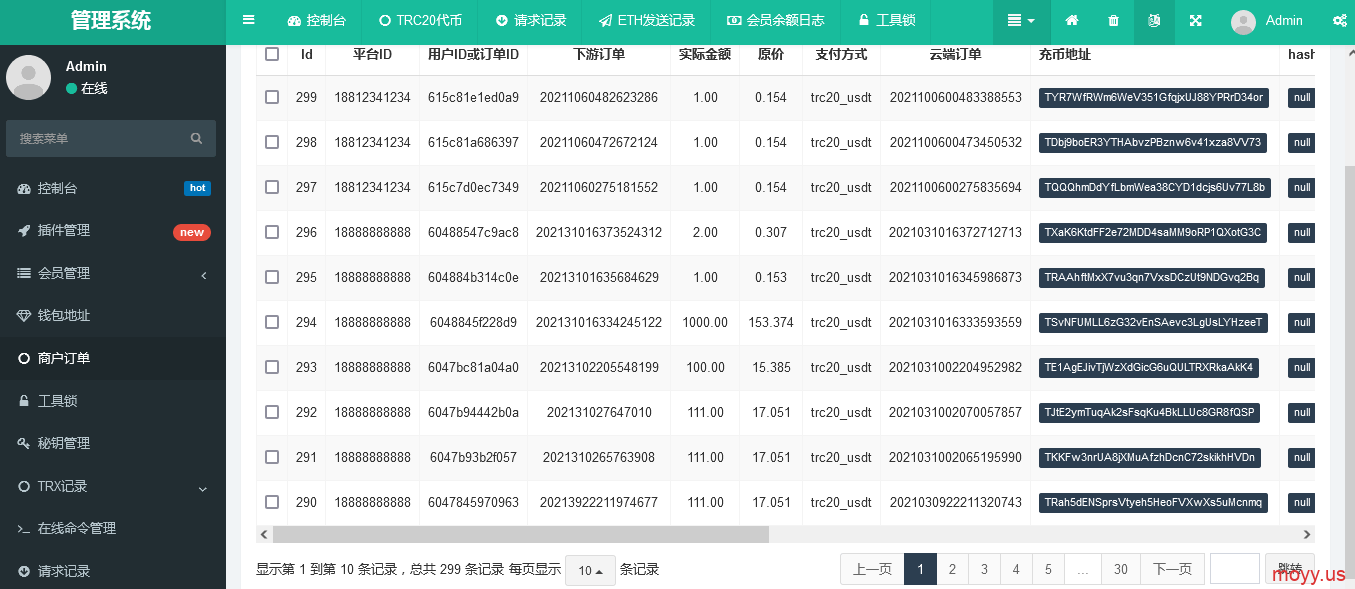Jump to the last page 30

click(1121, 569)
